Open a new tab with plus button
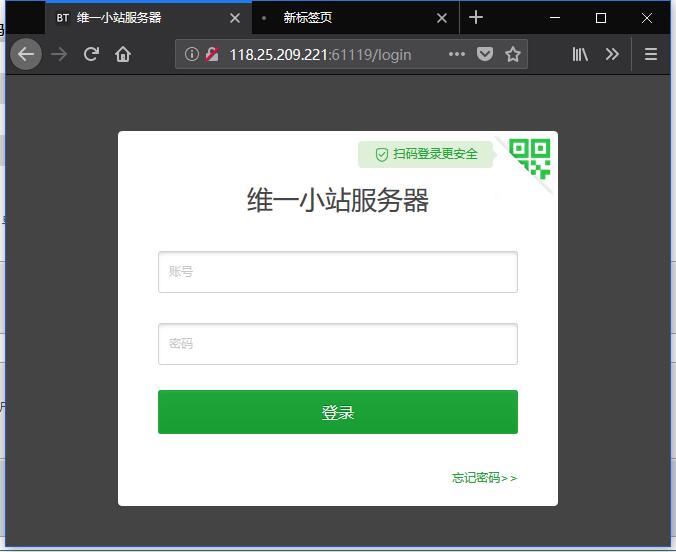 click(x=476, y=17)
